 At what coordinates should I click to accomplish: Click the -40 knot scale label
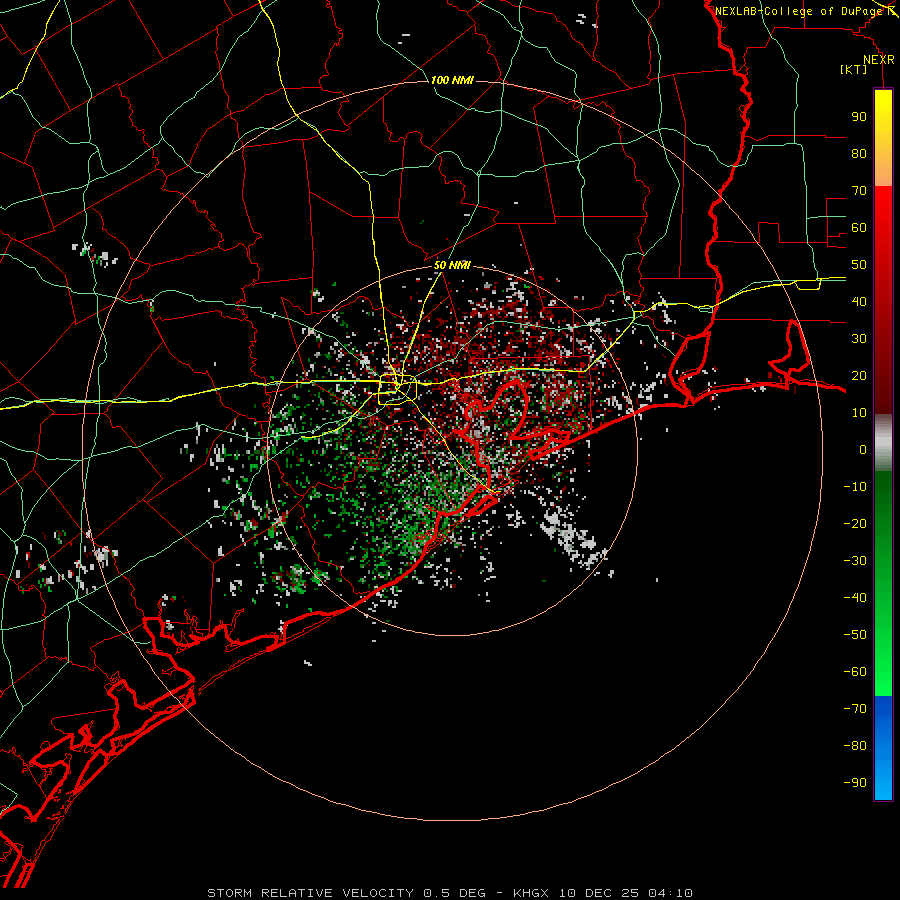point(855,598)
